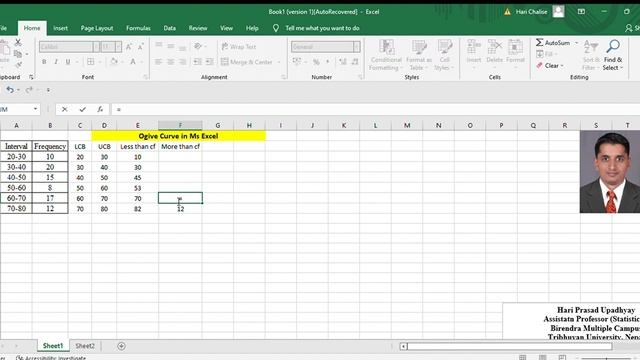Open Find & Select menu
The width and height of the screenshot is (640, 360).
pos(613,55)
